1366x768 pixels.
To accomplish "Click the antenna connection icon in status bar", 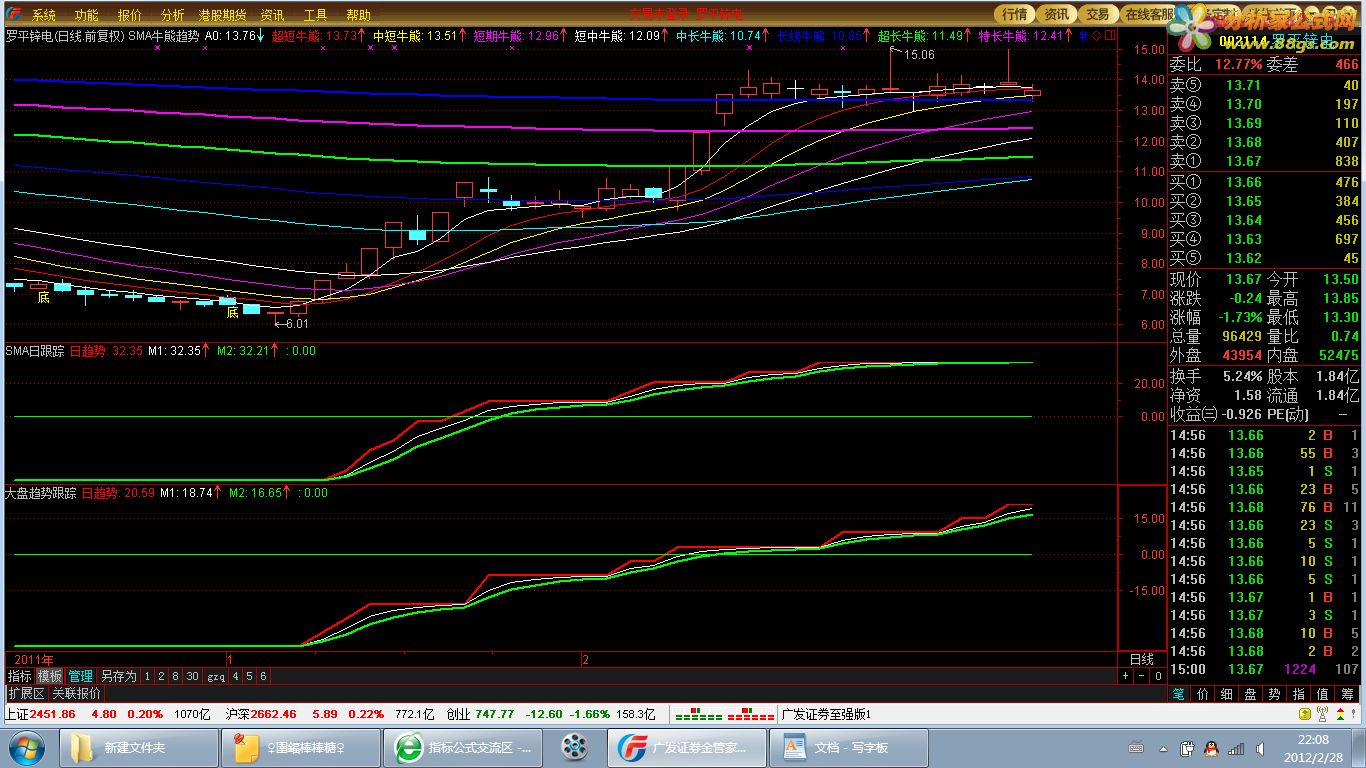I will click(1322, 714).
